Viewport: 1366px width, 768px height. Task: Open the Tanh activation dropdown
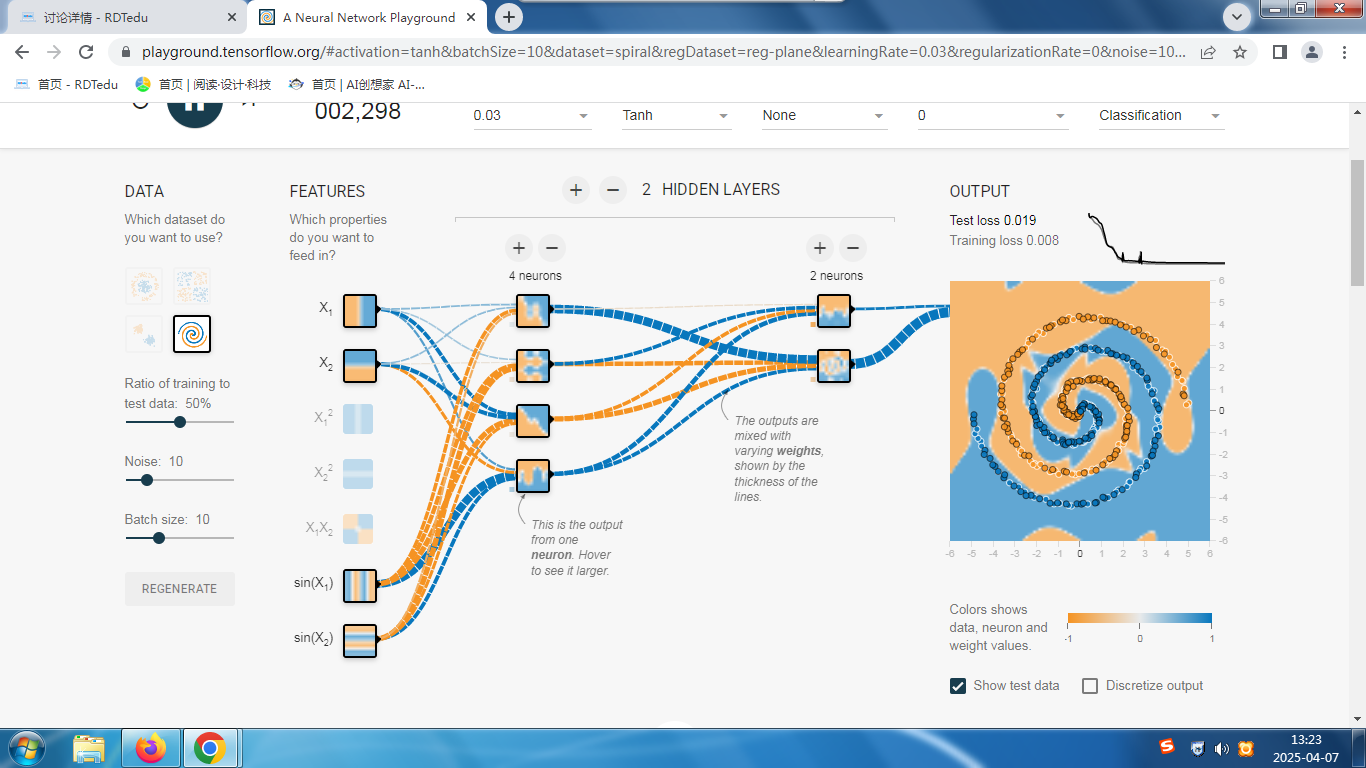[676, 116]
